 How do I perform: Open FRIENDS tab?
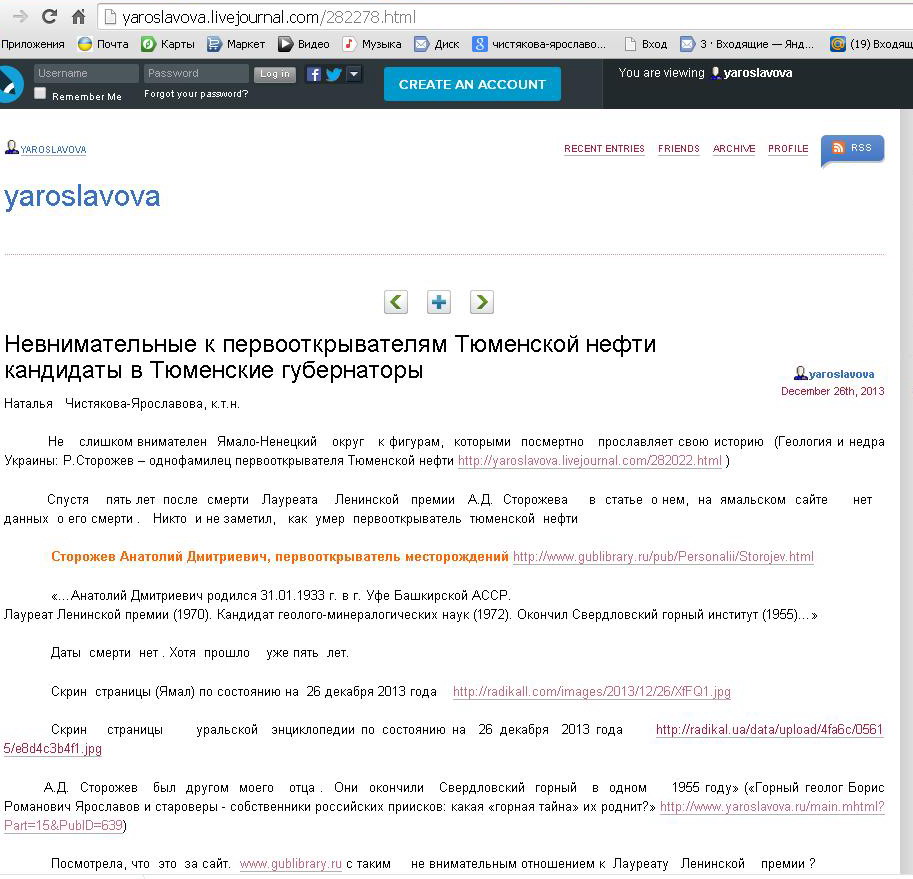pos(678,148)
